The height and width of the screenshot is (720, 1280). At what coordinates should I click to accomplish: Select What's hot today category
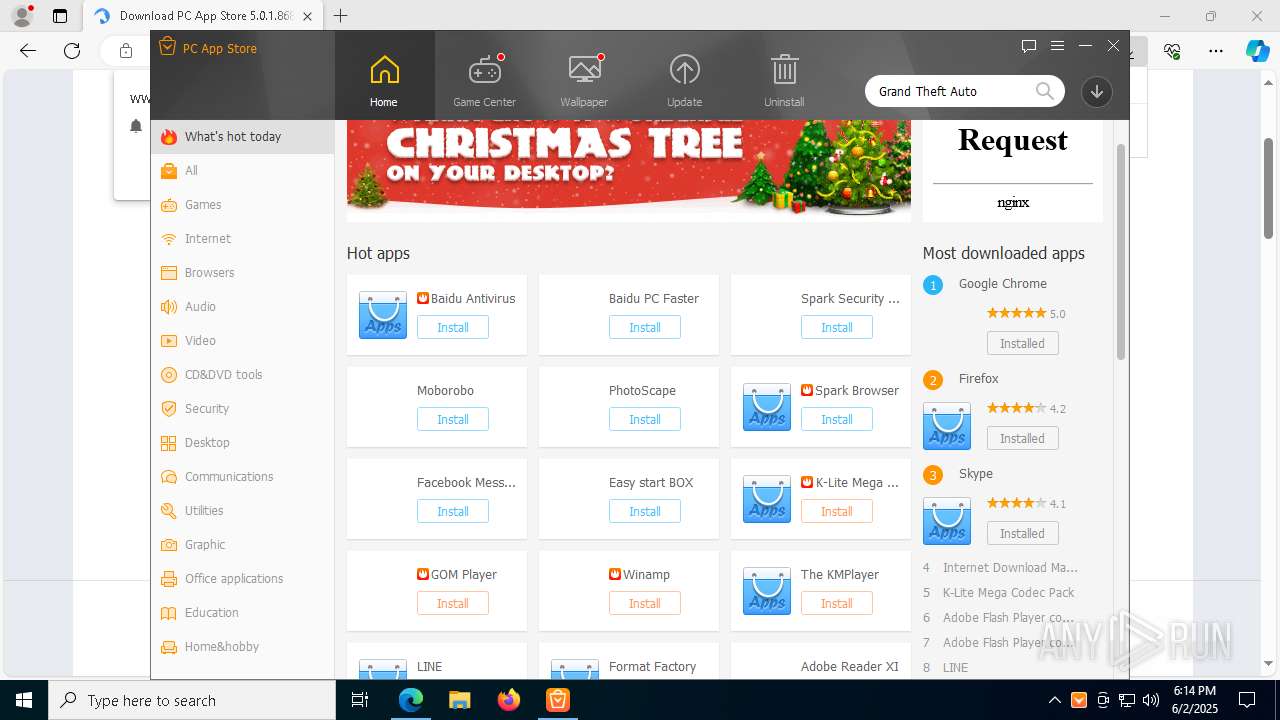click(x=243, y=137)
